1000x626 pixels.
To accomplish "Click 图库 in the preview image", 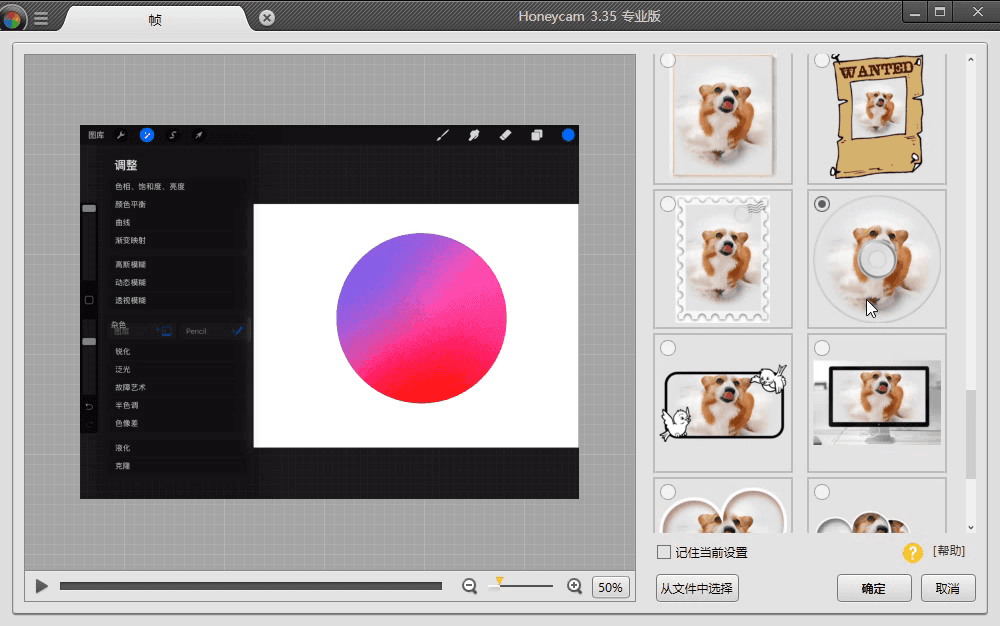I will (96, 135).
